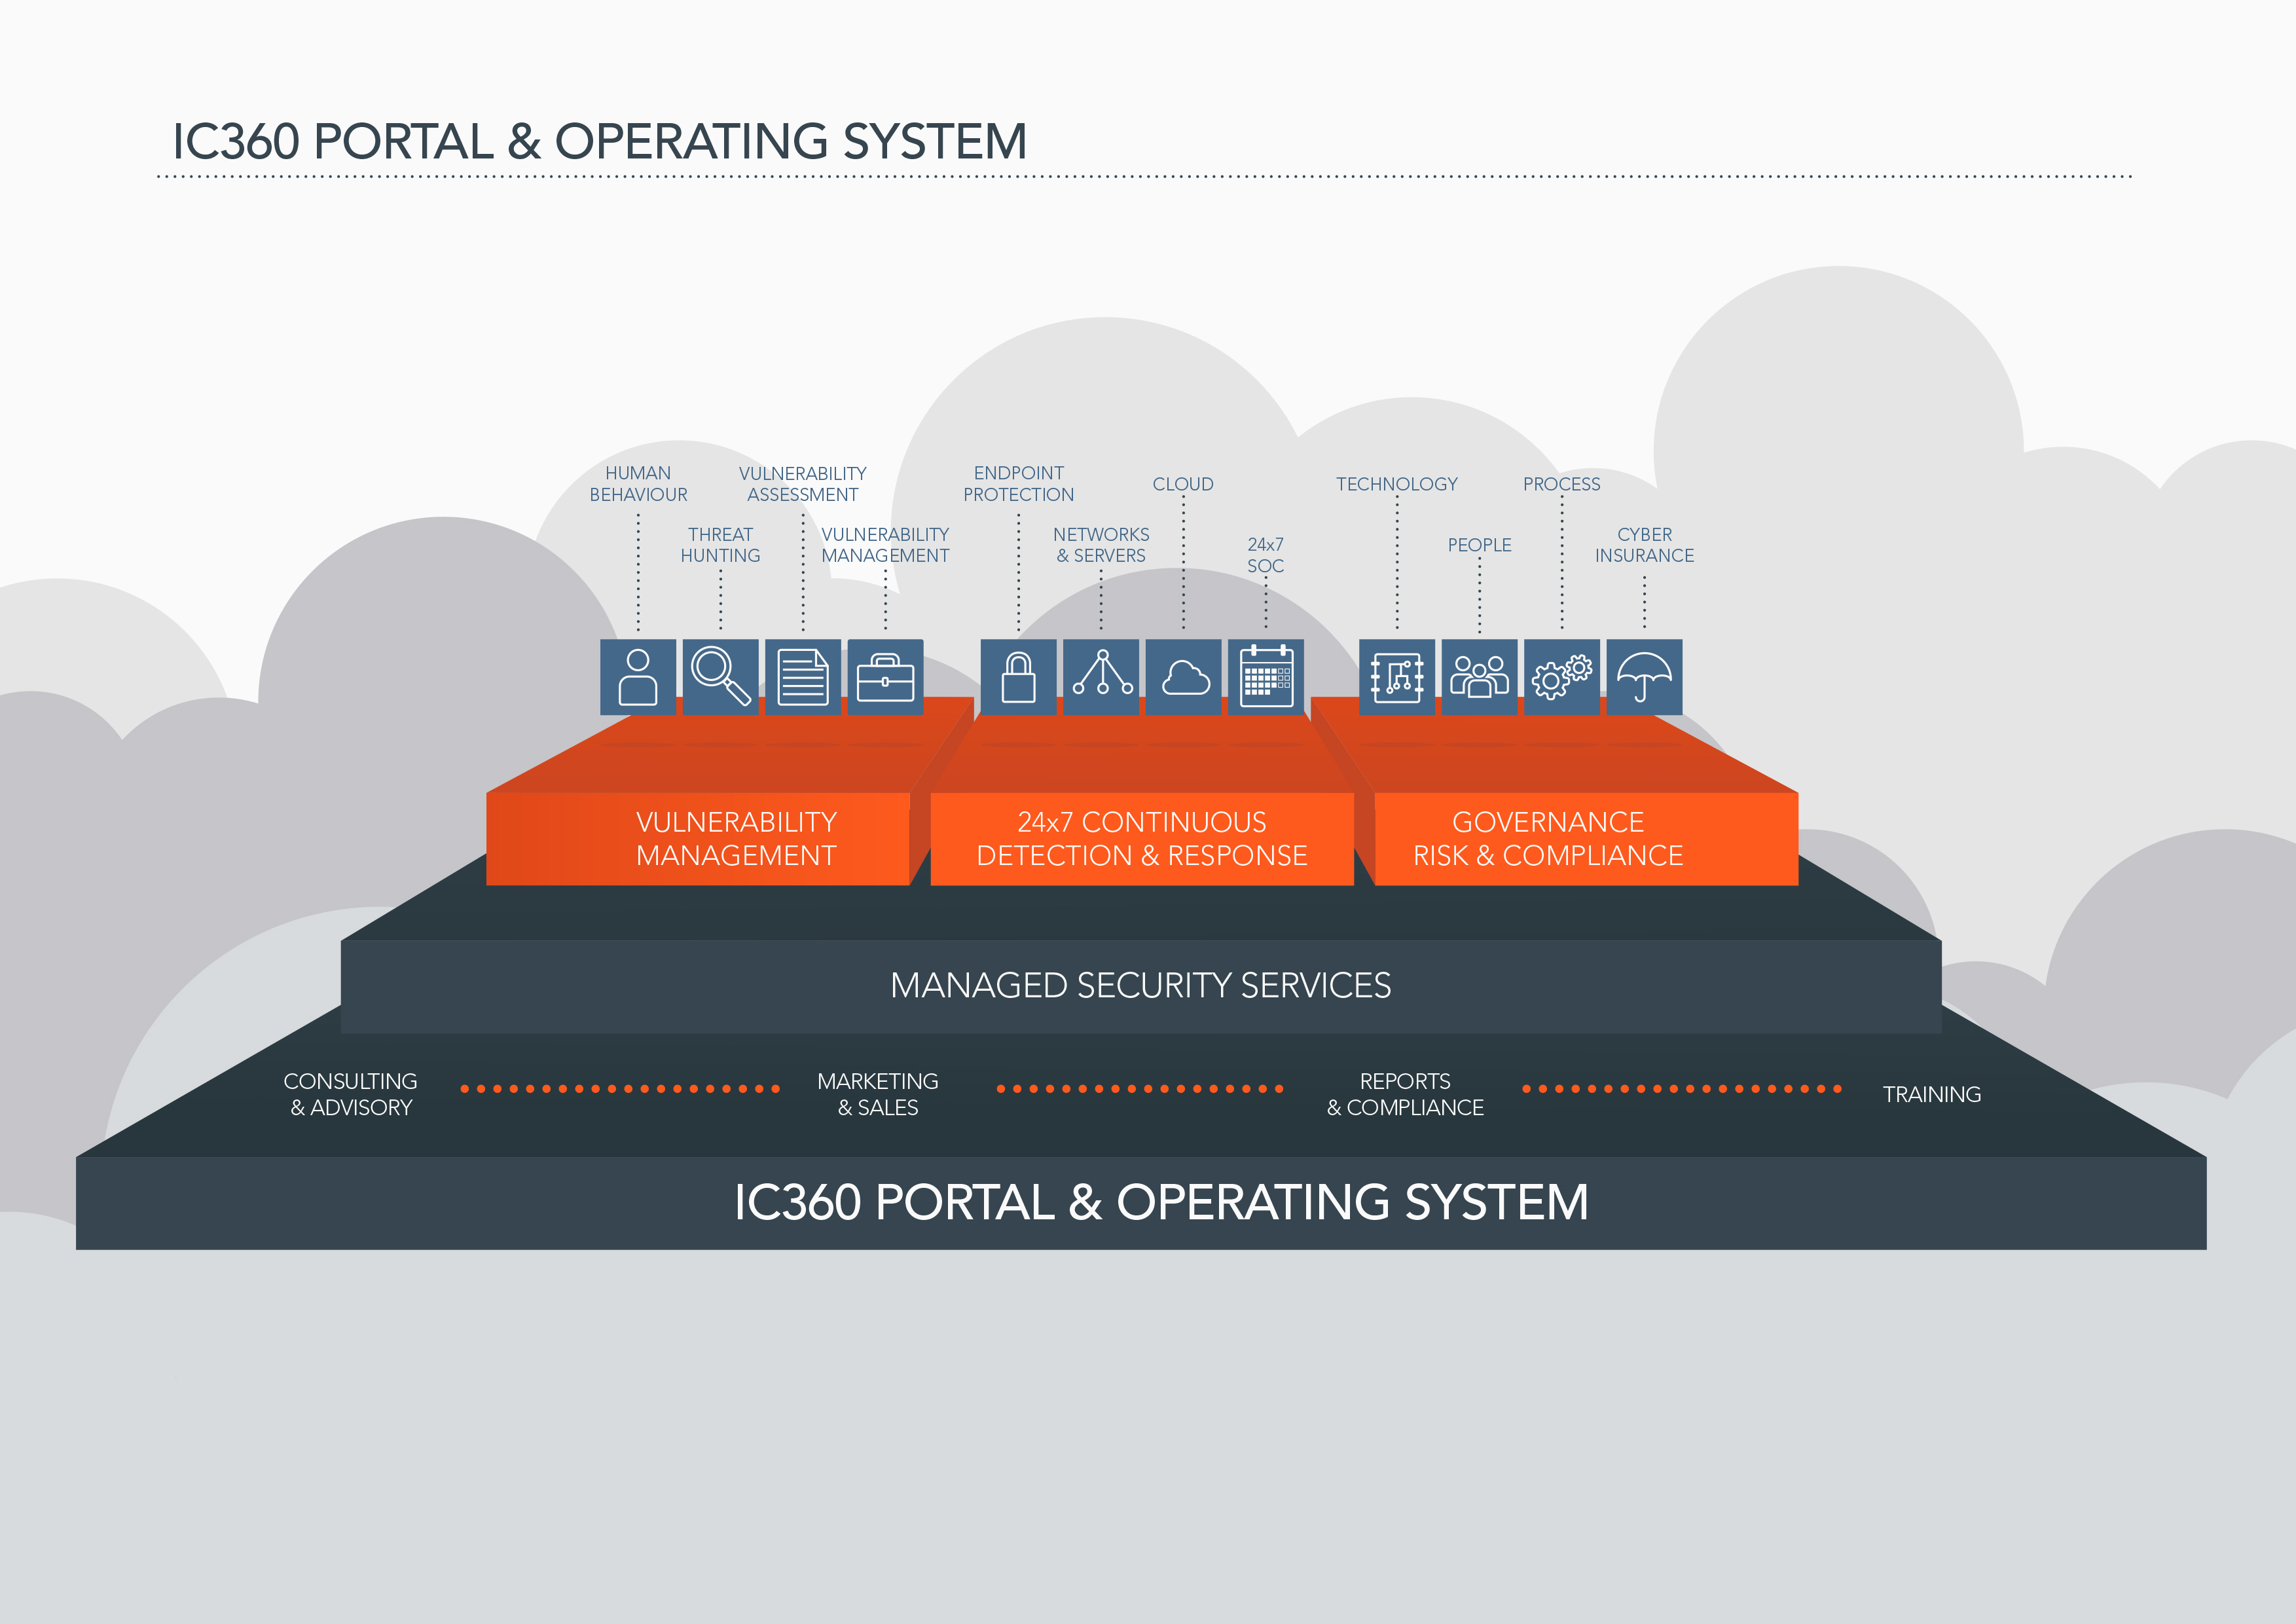Screen dimensions: 2296x1624
Task: Click the Human Behaviour person icon
Action: (638, 677)
